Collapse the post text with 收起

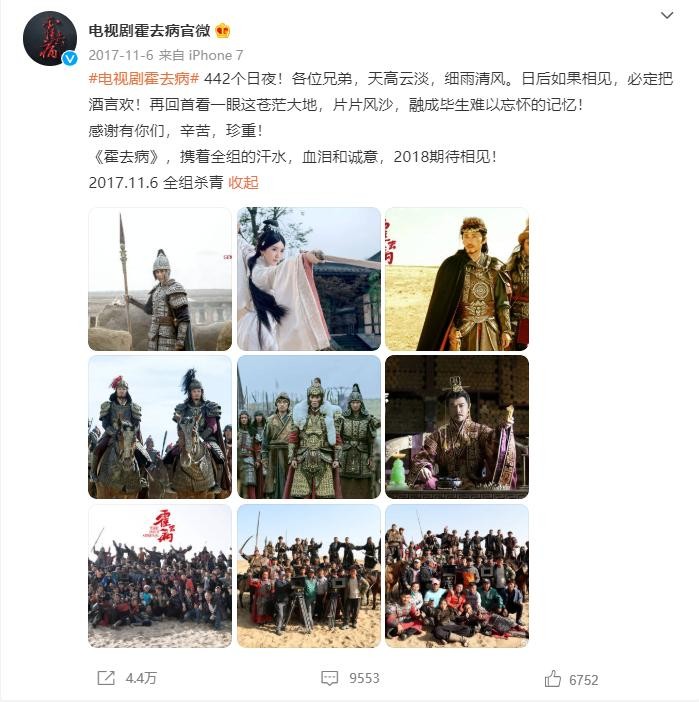pos(243,183)
